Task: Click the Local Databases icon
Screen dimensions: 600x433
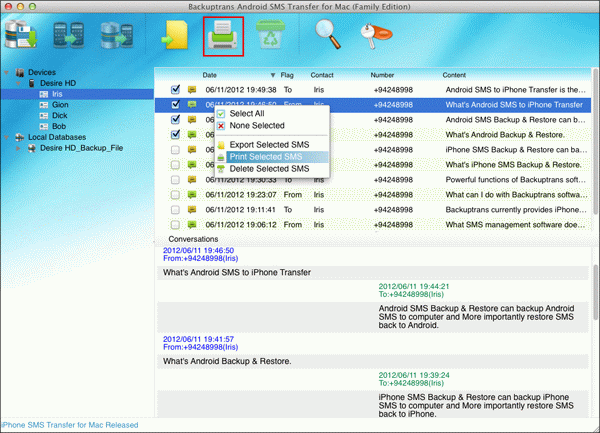Action: click(x=20, y=137)
